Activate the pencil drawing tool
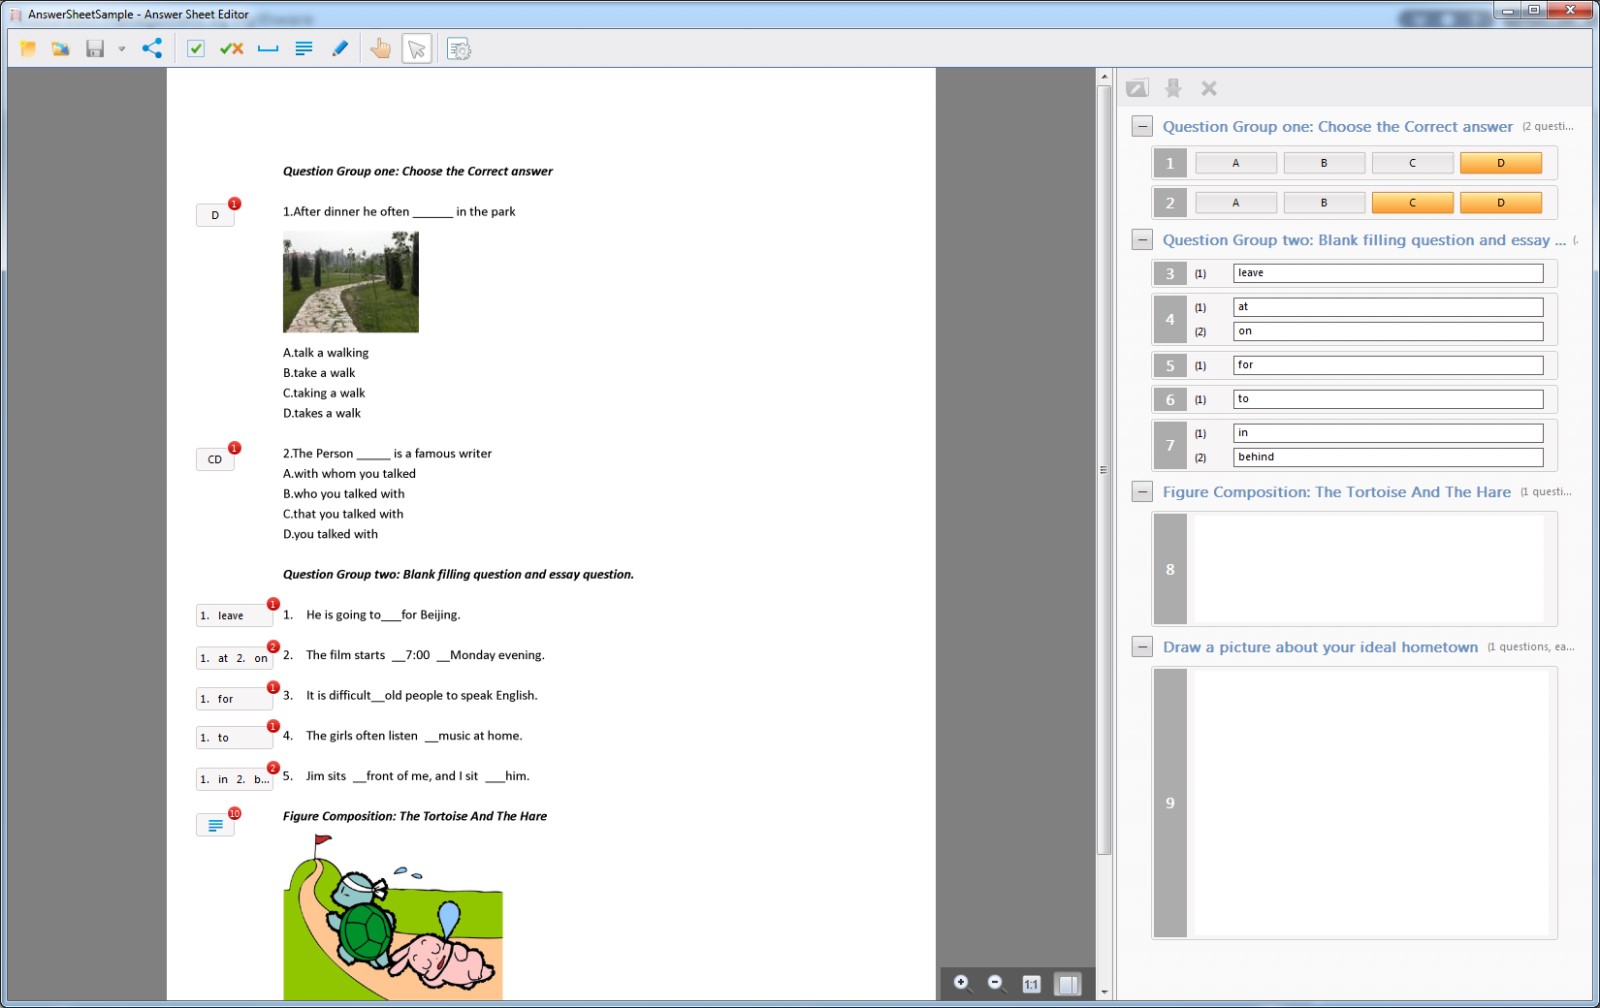The height and width of the screenshot is (1008, 1600). (x=338, y=48)
